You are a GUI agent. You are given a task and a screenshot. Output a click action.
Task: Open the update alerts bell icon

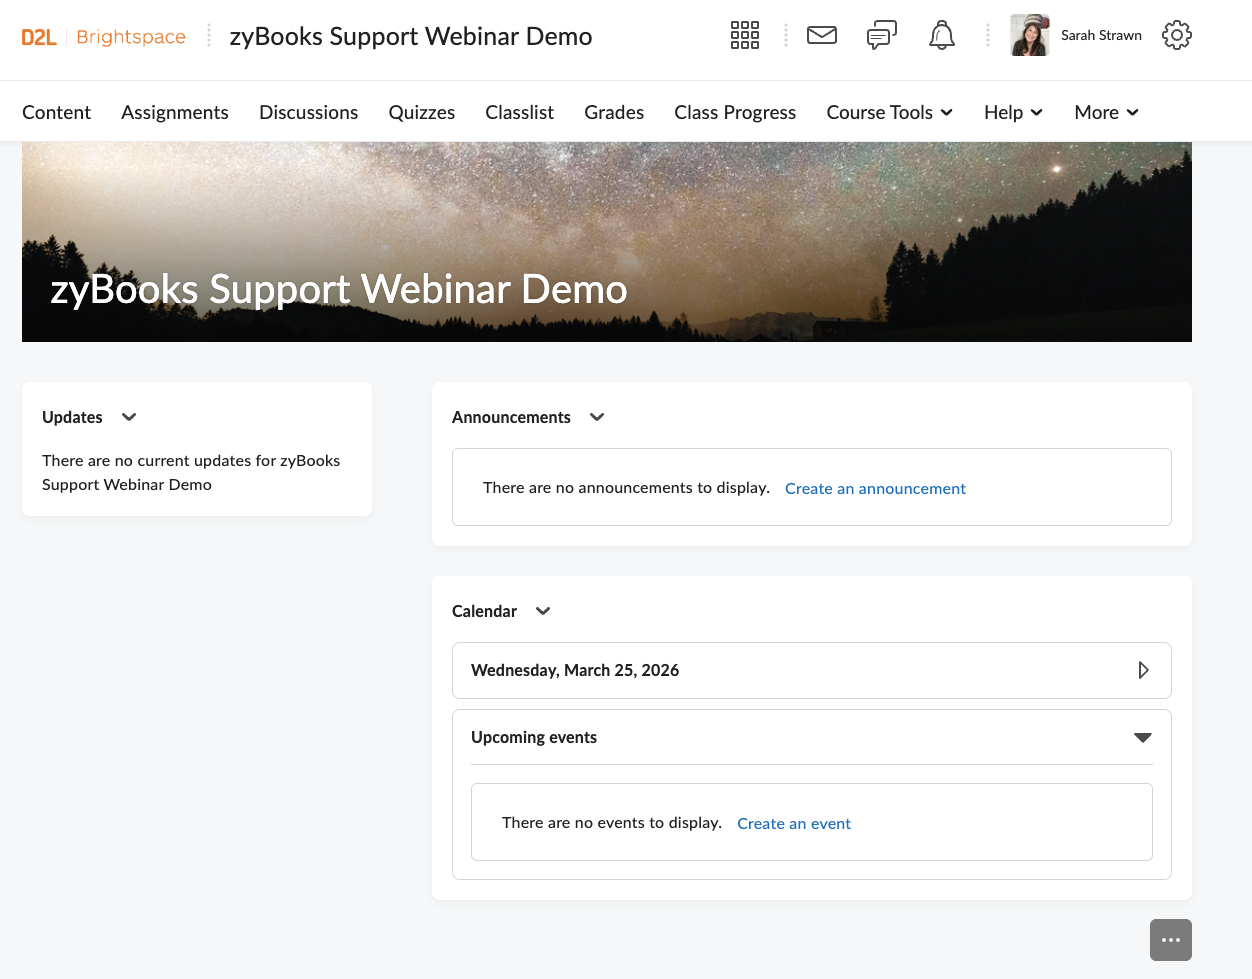(942, 36)
